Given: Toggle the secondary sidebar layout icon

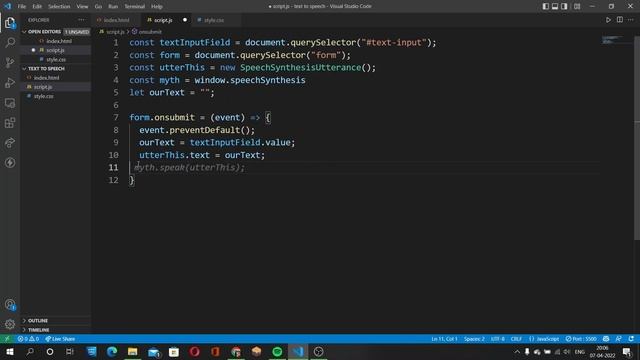Looking at the screenshot, I should coord(564,6).
